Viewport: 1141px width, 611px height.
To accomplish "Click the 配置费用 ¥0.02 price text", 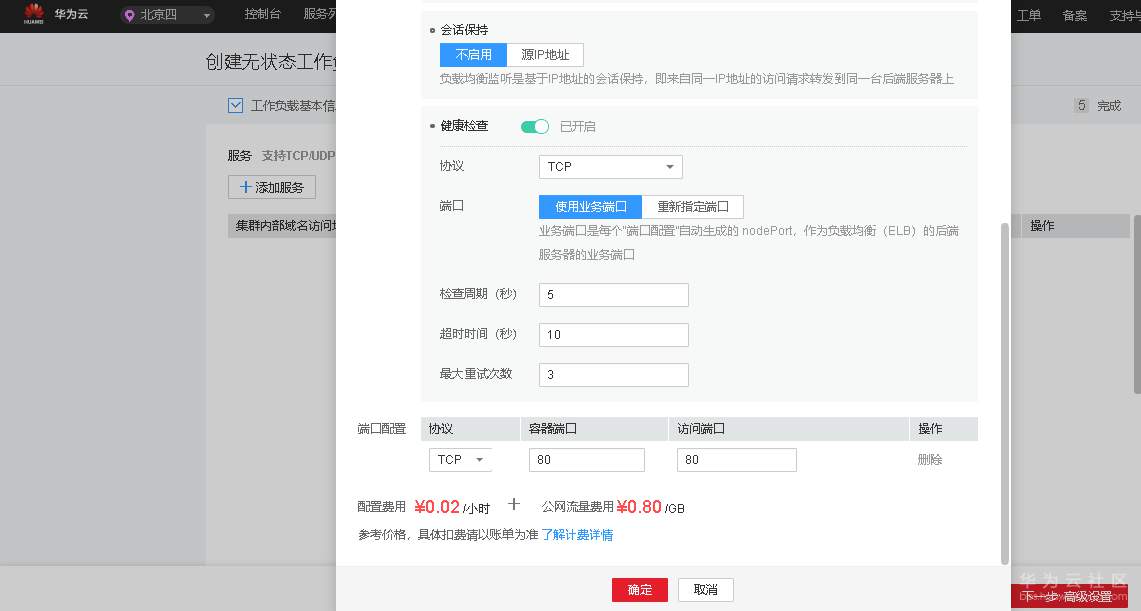I will click(437, 507).
